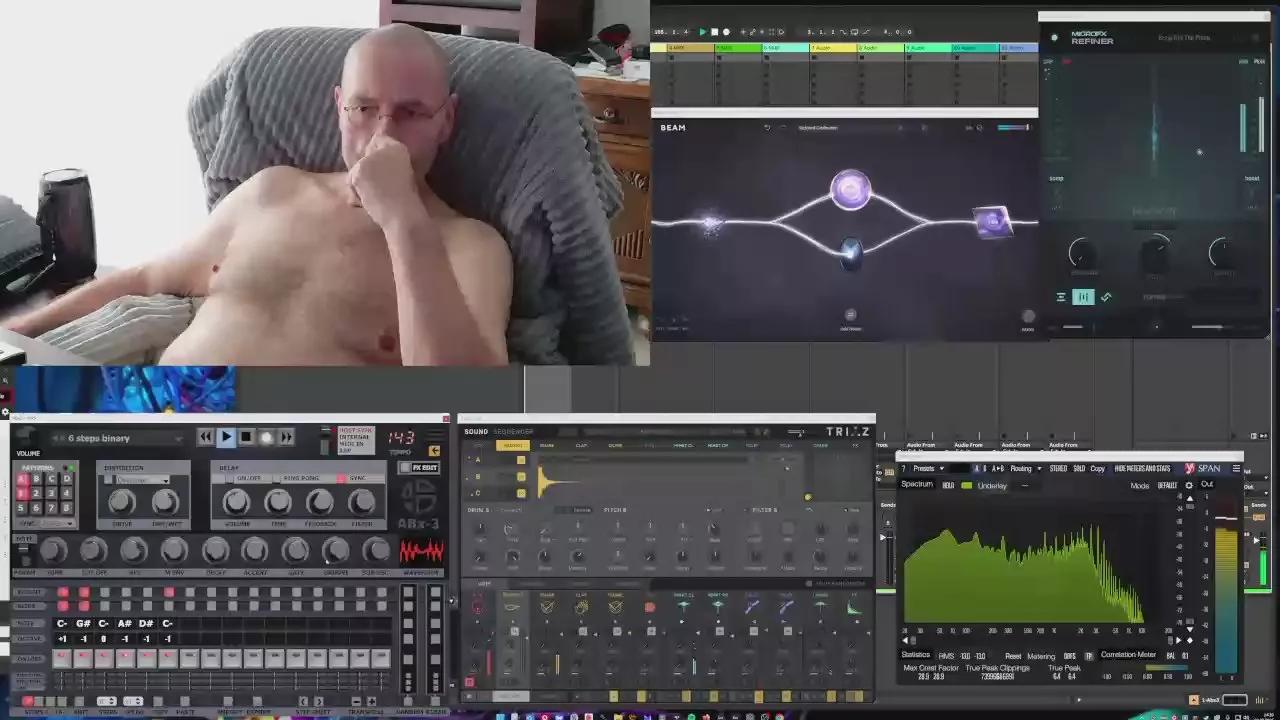Start playback in the ABx-3 sequencer

[x=226, y=437]
